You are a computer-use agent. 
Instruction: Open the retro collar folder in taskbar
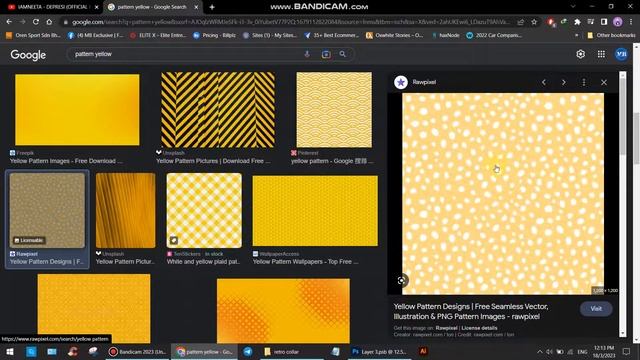(292, 351)
